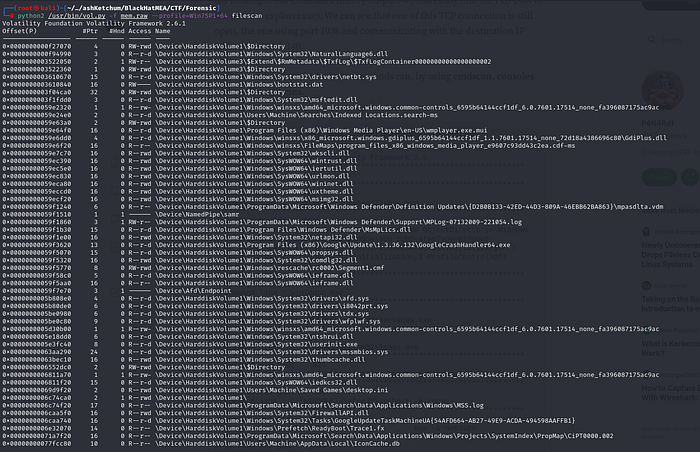The height and width of the screenshot is (452, 700).
Task: Click the Access column header
Action: click(x=137, y=32)
